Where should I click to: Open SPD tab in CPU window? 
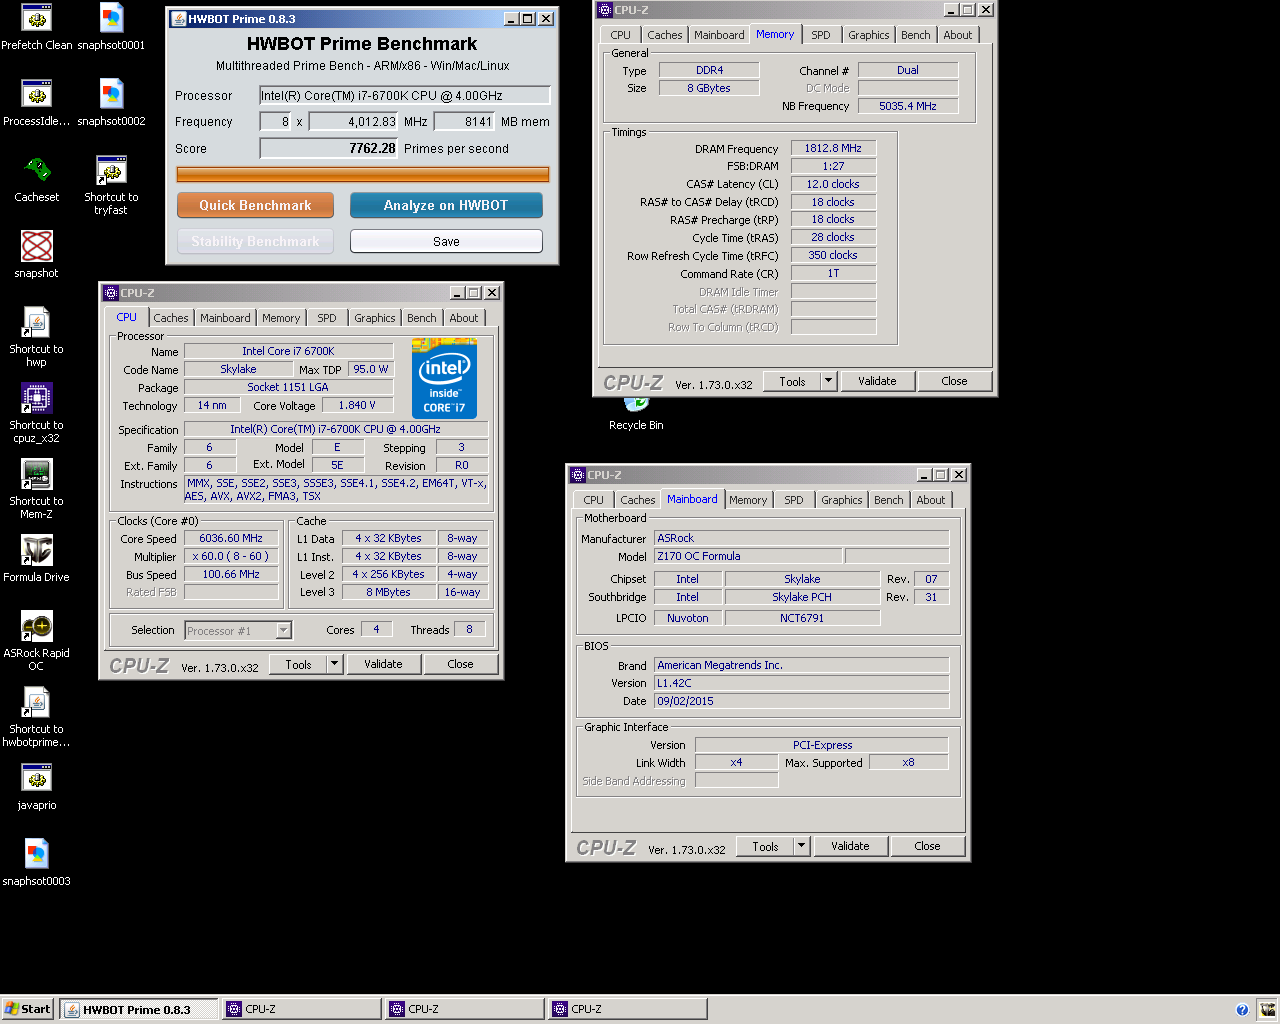point(327,318)
